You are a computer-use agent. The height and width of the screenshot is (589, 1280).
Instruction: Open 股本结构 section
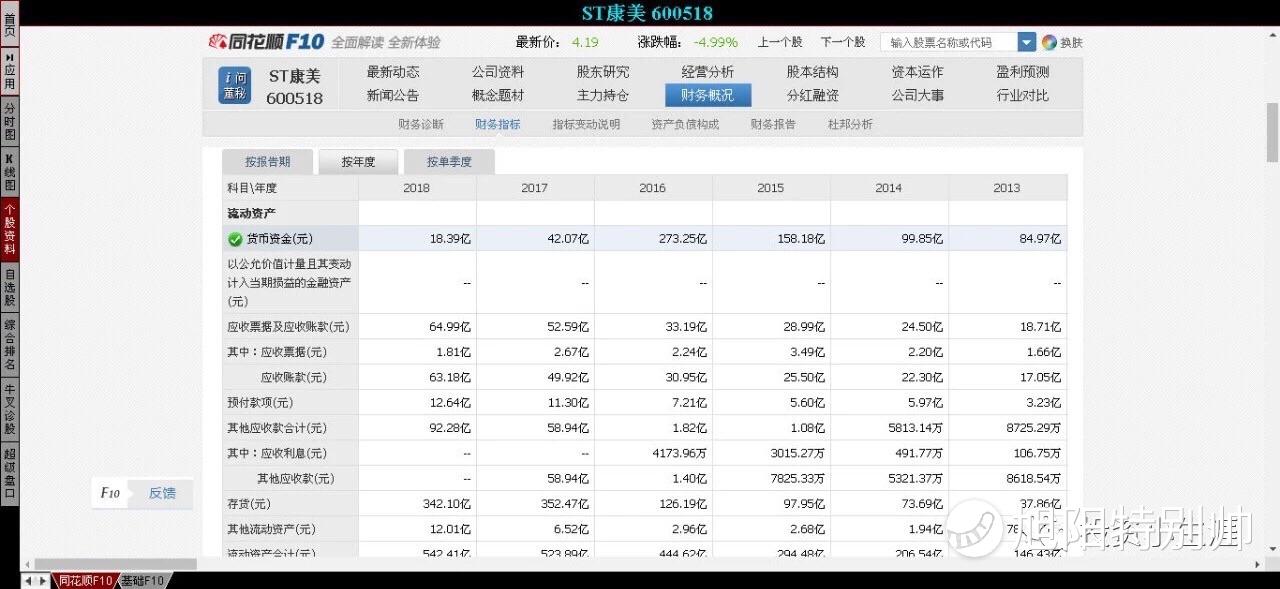(x=813, y=72)
